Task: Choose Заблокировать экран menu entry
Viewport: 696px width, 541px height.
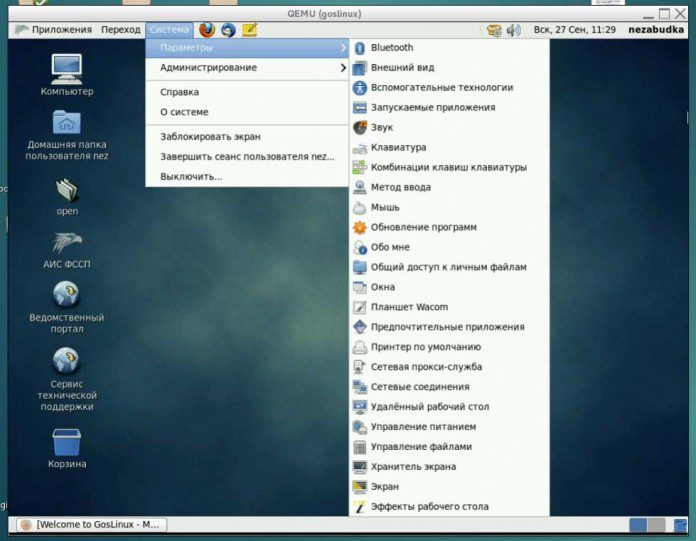Action: pos(247,137)
